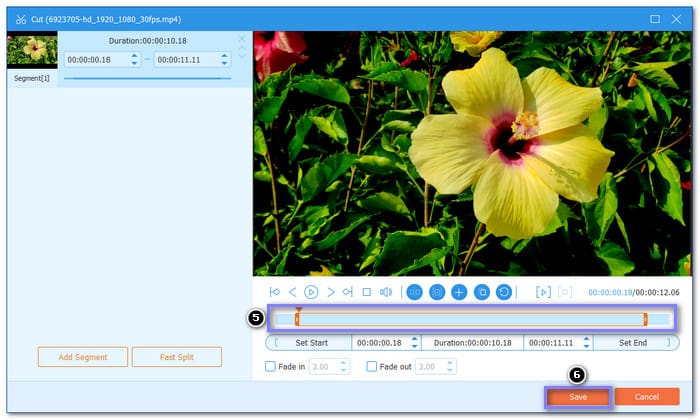Click the play-segment bracket icon

(x=543, y=292)
